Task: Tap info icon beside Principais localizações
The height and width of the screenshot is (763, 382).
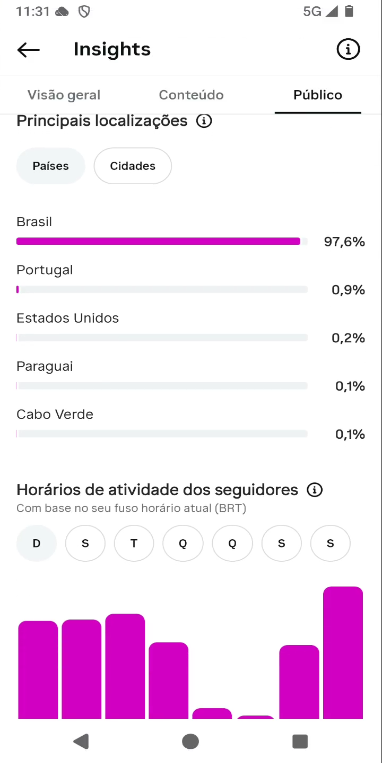Action: [x=204, y=121]
